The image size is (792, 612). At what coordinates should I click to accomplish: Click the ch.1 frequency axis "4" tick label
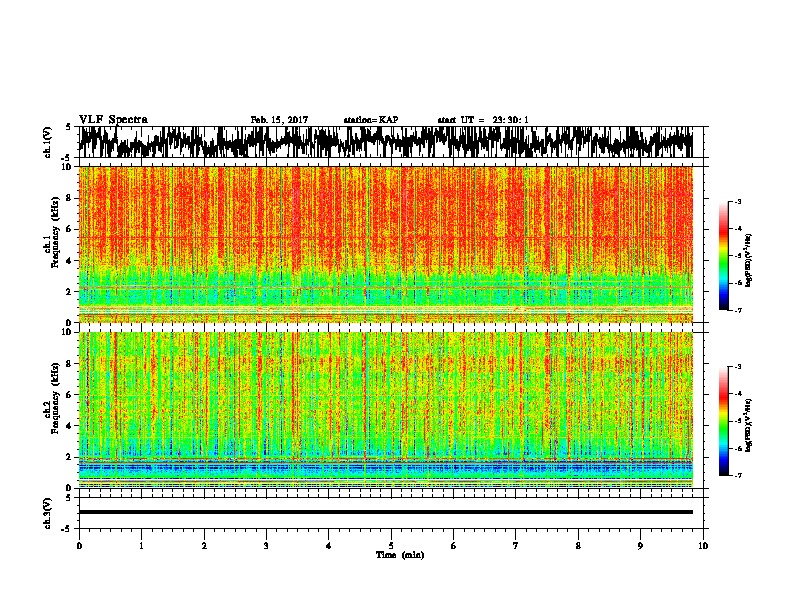point(70,261)
